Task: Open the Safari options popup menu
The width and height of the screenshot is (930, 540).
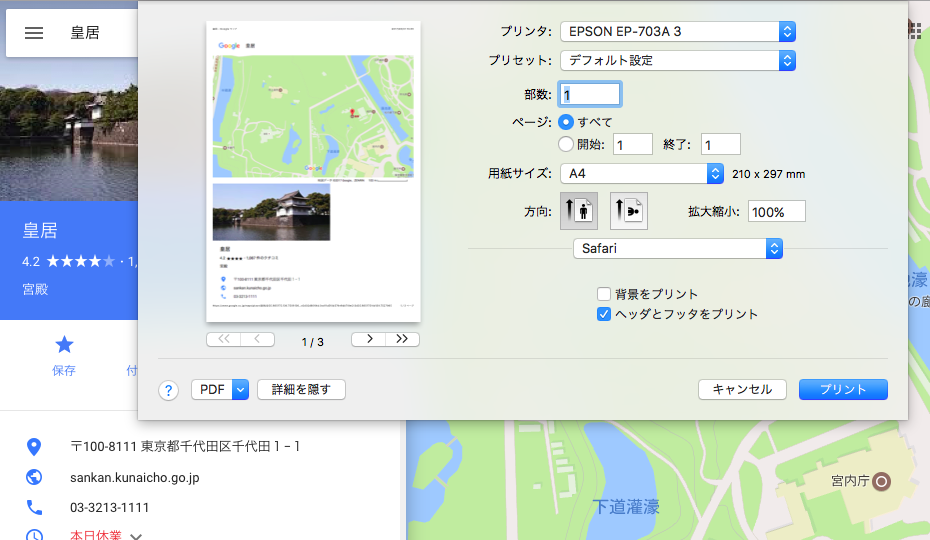Action: coord(677,248)
